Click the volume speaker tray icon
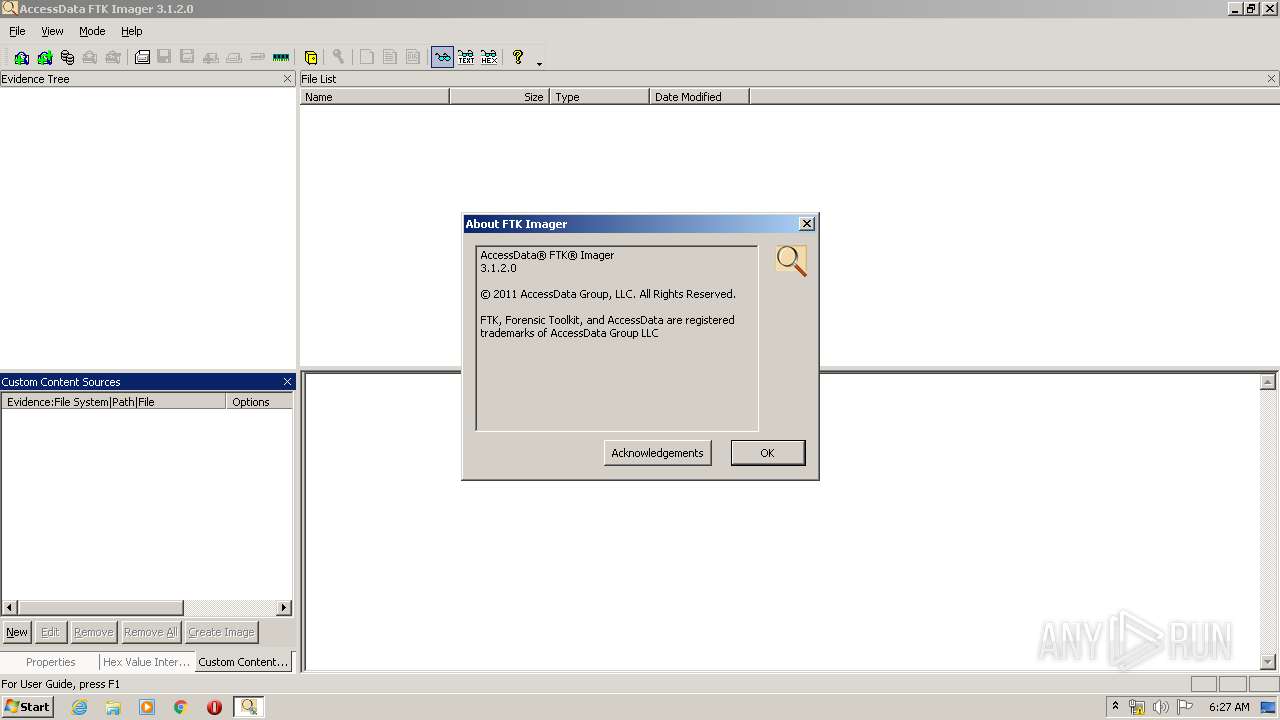The image size is (1280, 720). [x=1161, y=707]
